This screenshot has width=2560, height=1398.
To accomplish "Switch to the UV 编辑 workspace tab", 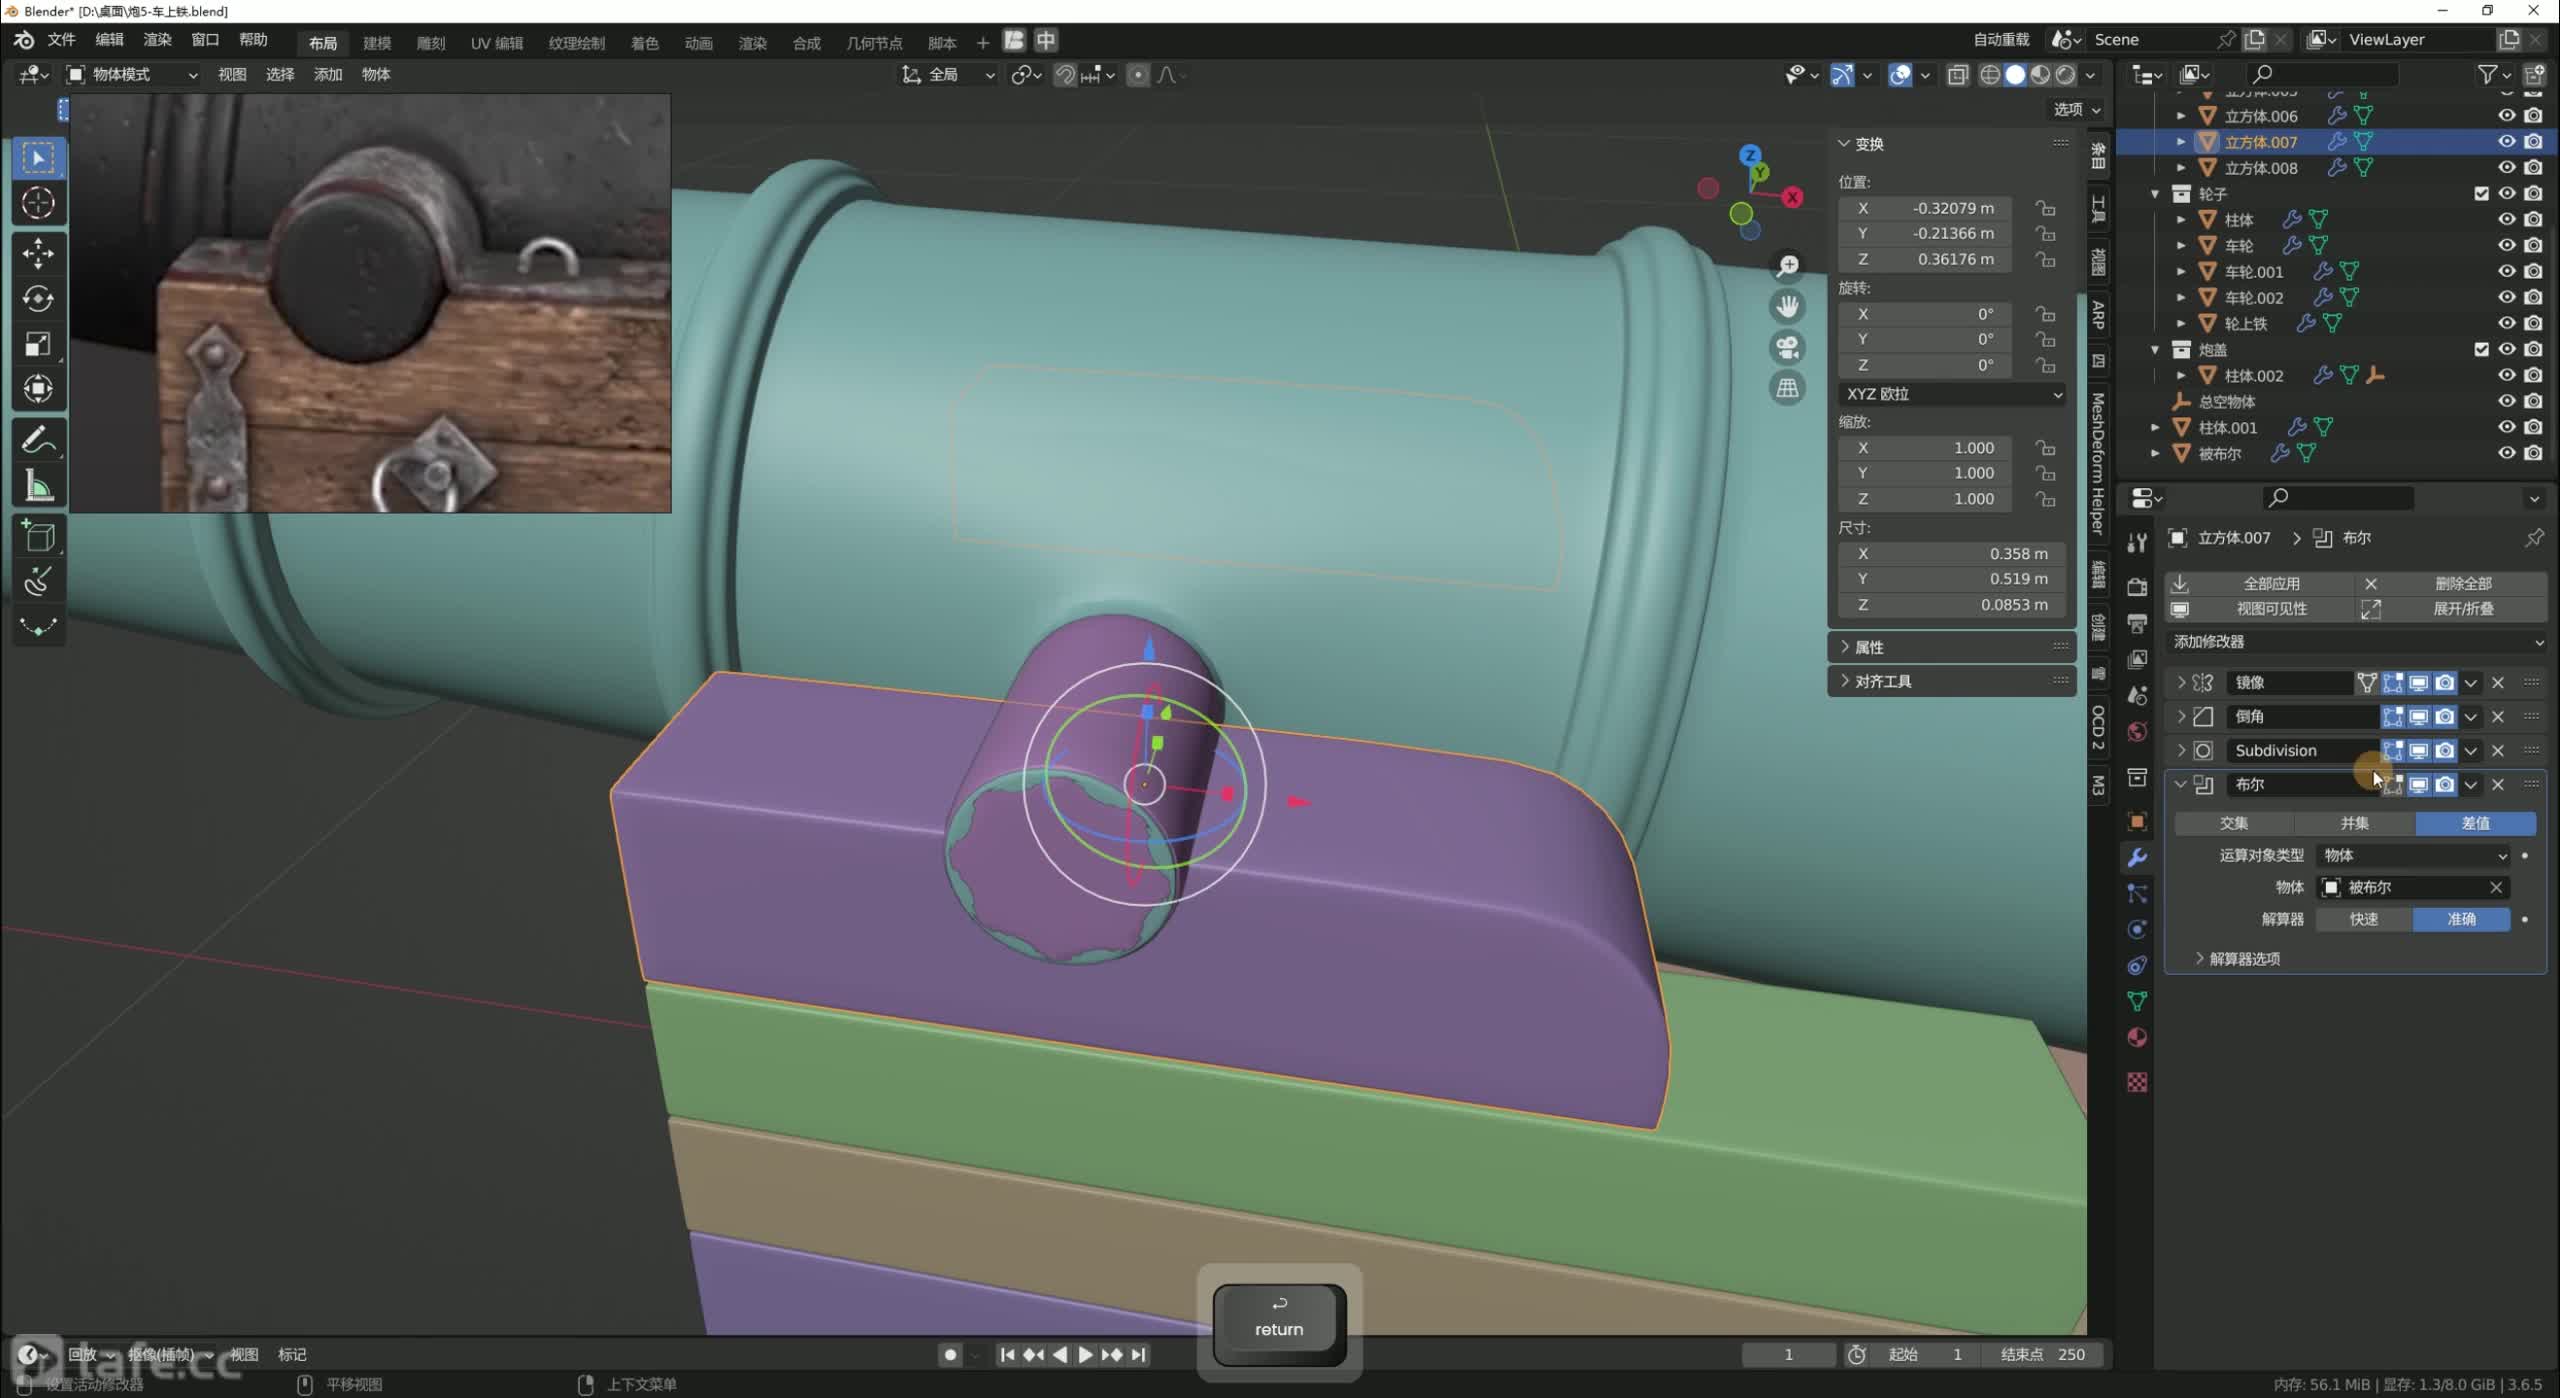I will tap(497, 42).
